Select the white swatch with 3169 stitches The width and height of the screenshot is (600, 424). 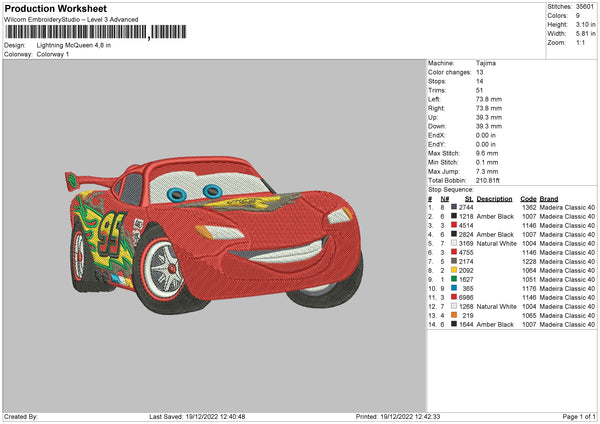click(x=455, y=243)
